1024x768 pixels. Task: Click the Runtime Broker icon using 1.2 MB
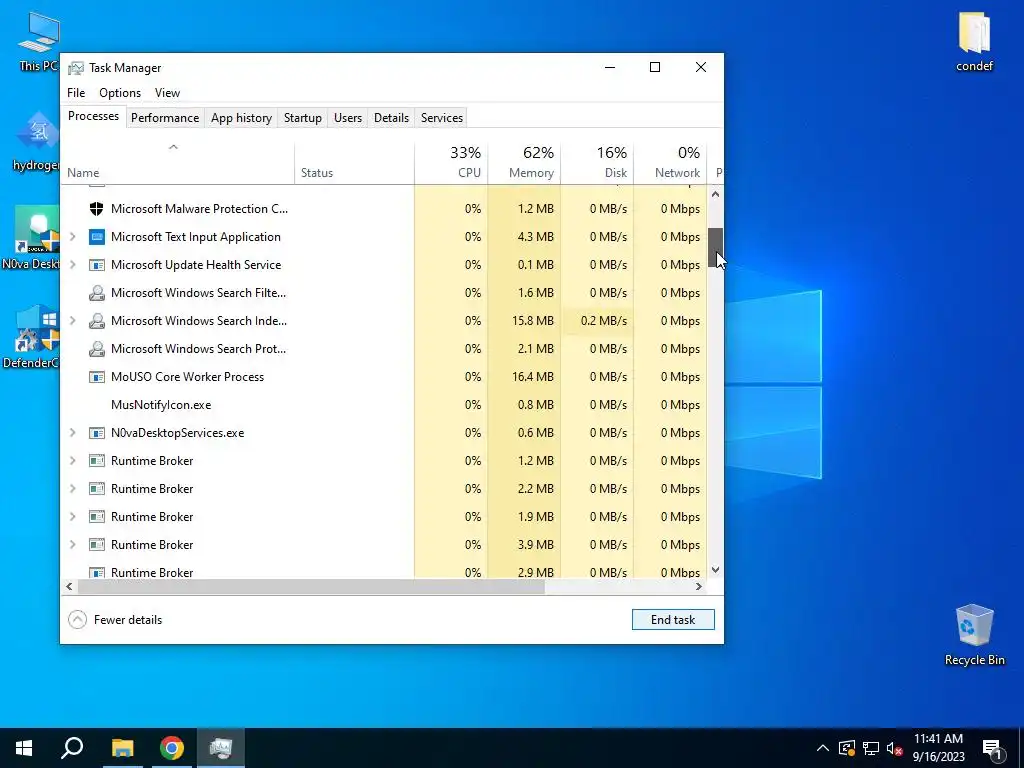point(97,461)
